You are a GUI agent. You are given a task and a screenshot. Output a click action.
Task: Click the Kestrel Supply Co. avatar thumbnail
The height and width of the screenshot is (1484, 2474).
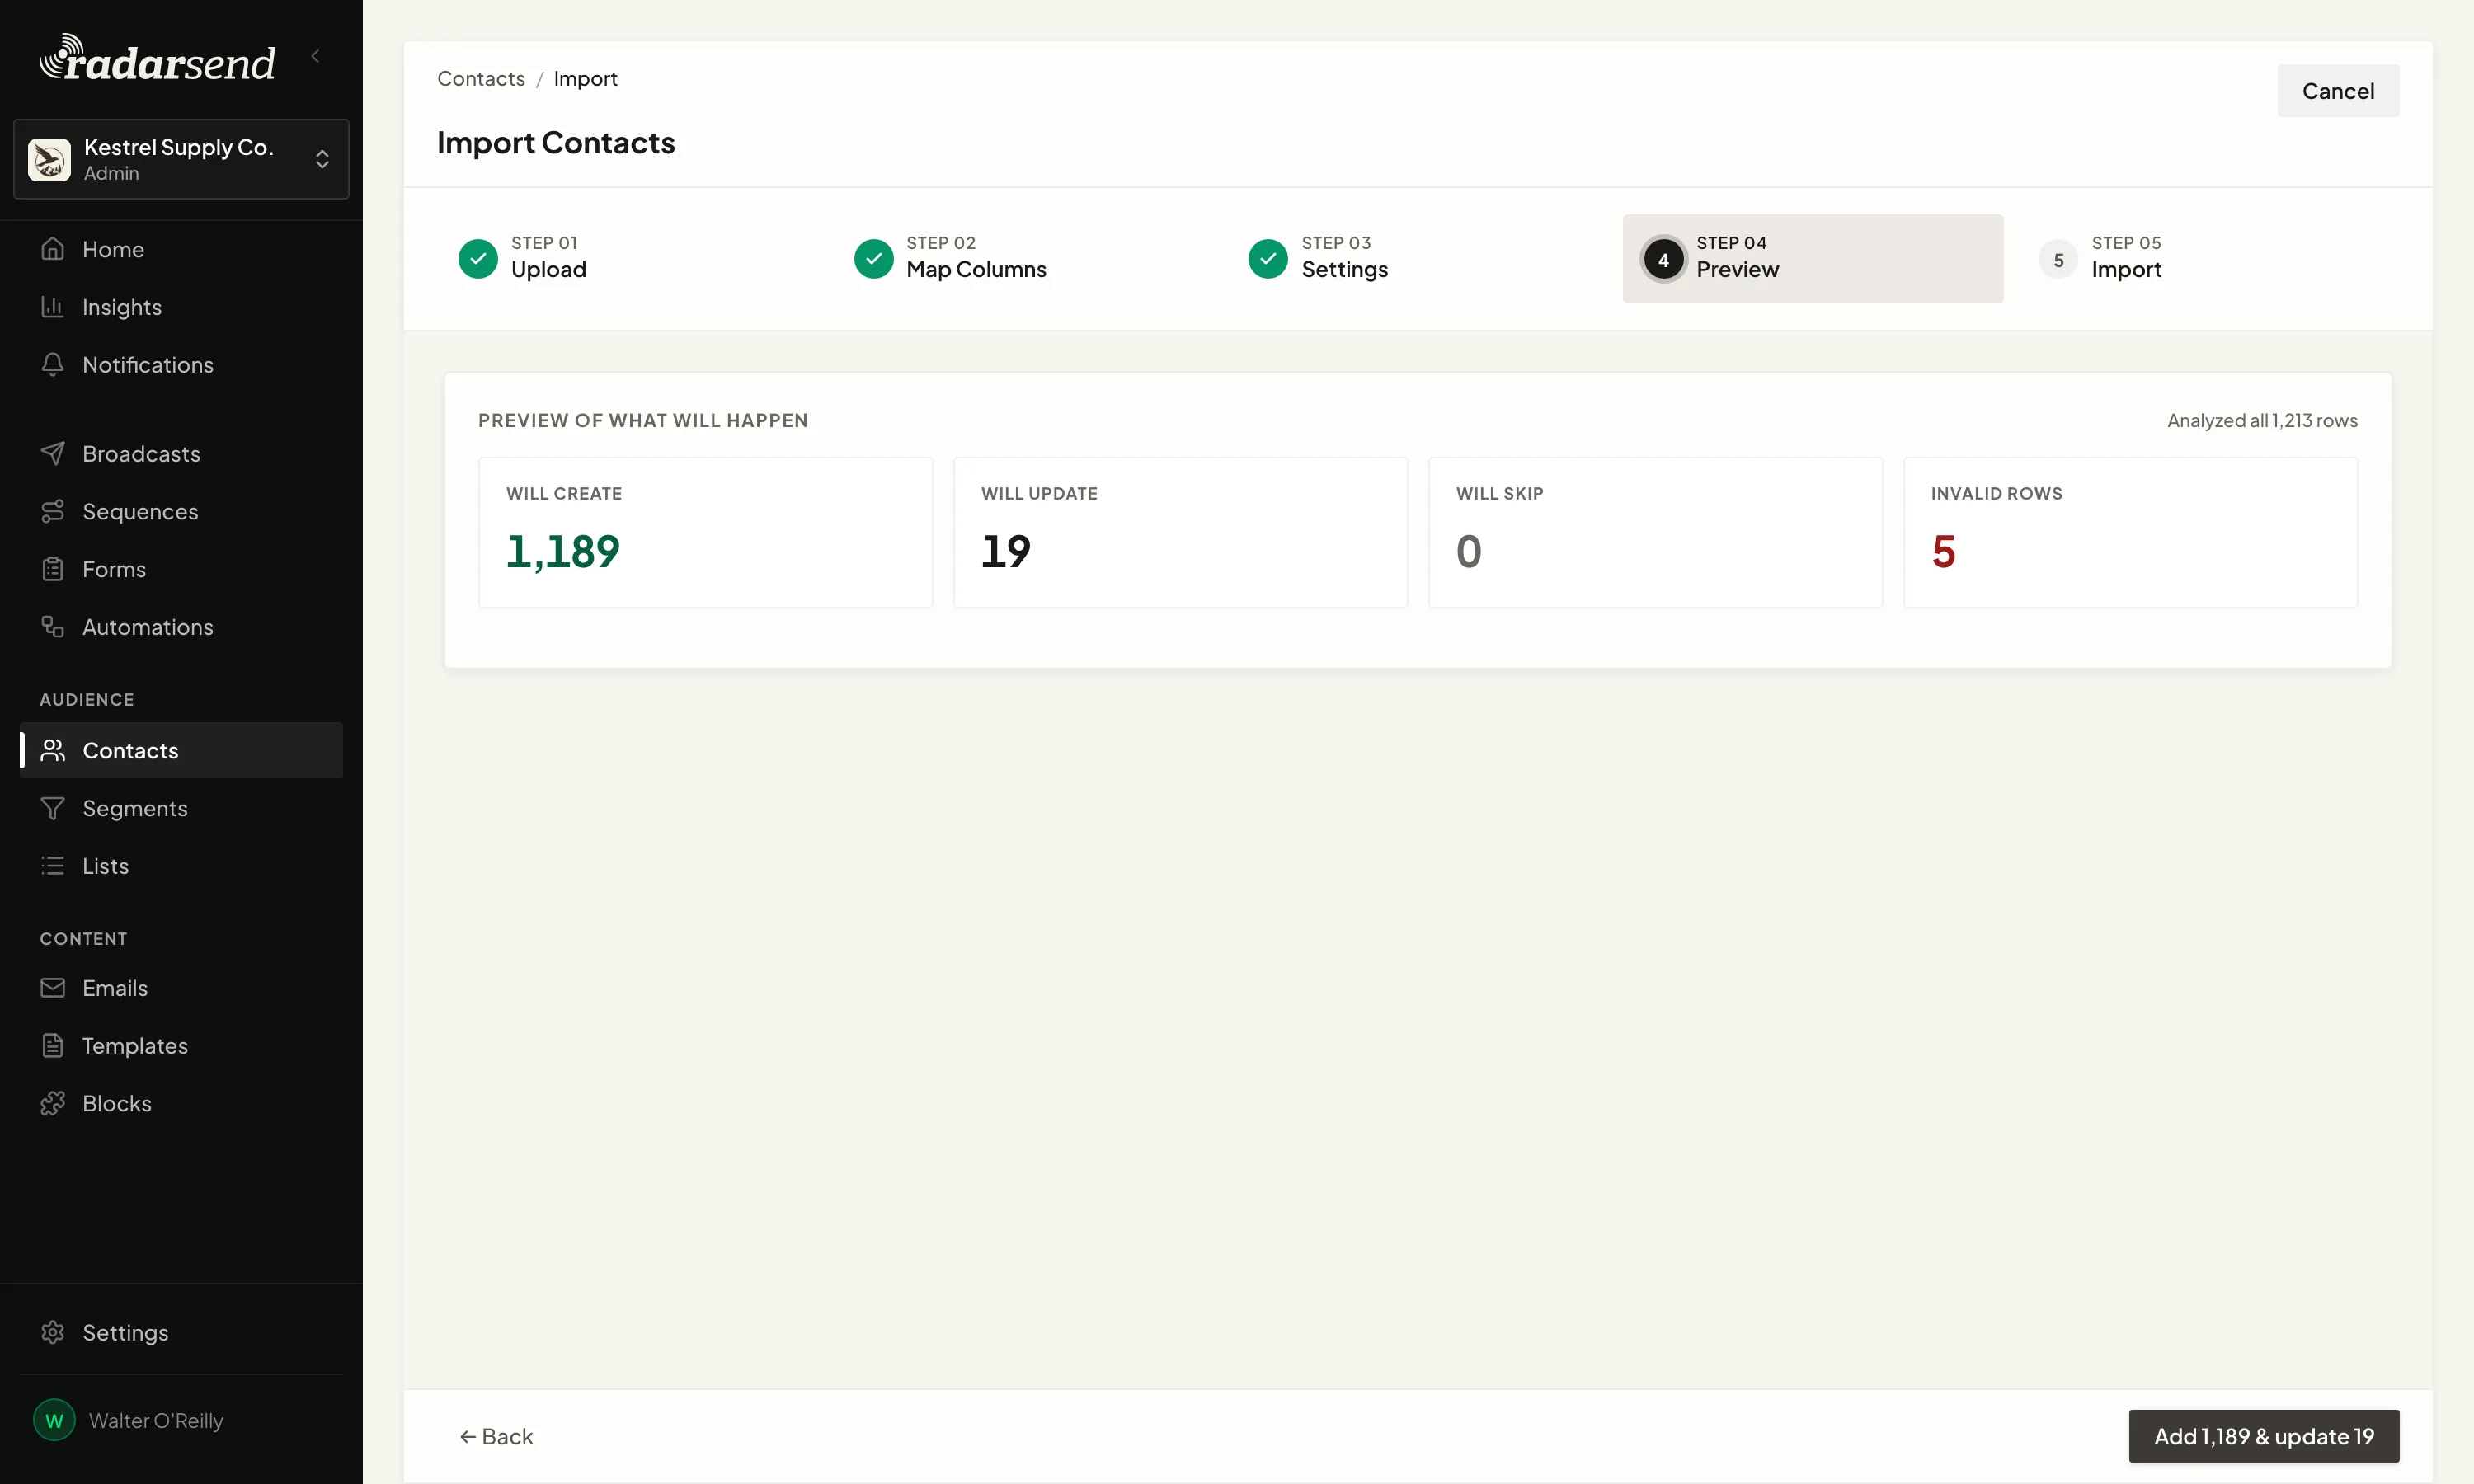[49, 159]
